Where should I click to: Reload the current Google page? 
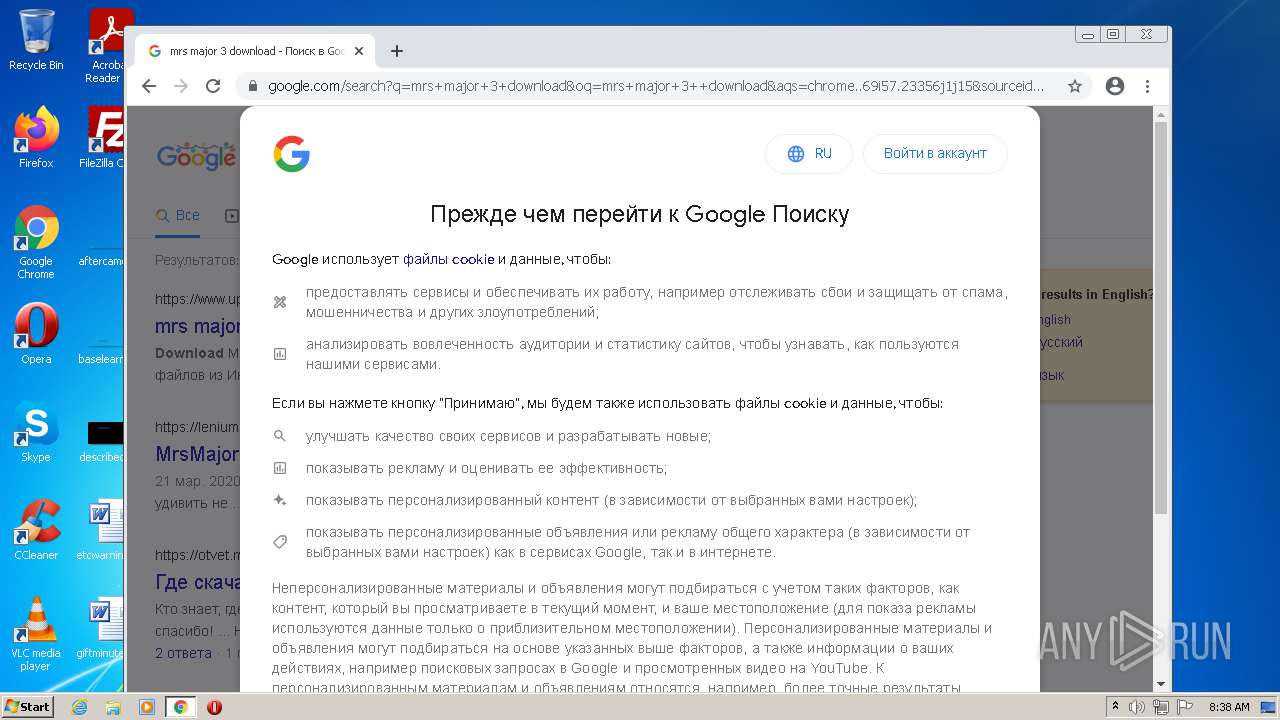click(x=213, y=86)
